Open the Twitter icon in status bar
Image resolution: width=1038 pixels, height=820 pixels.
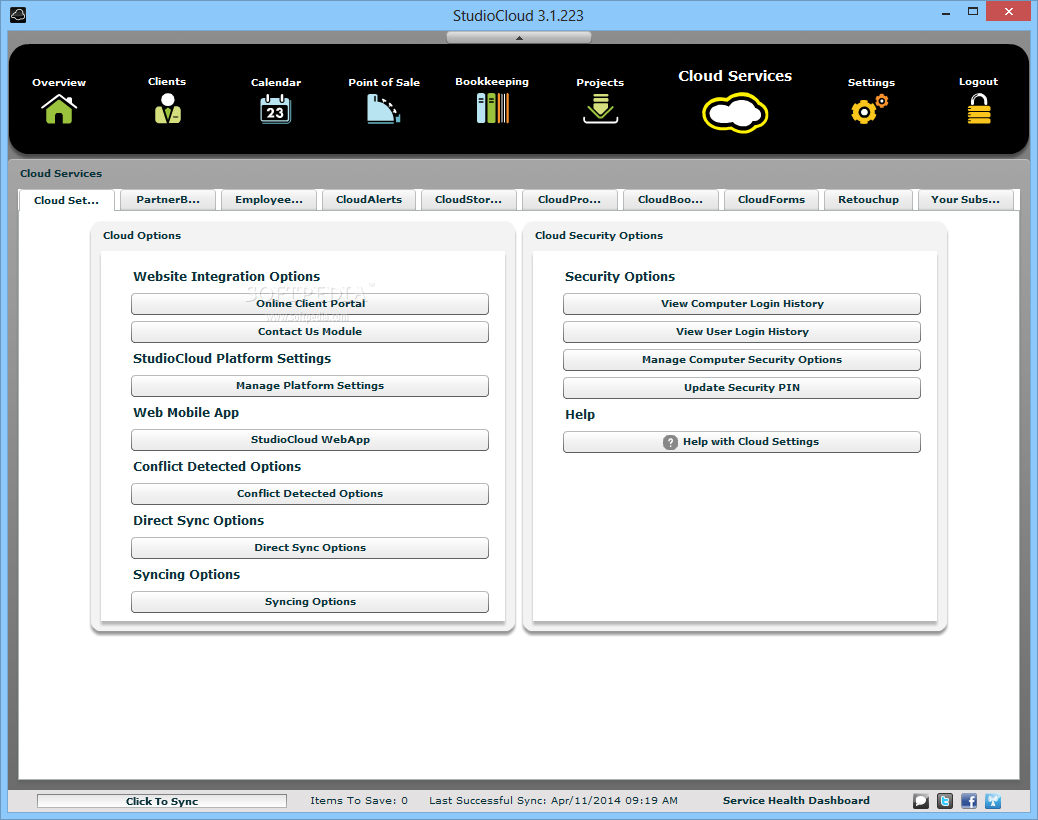tap(945, 801)
